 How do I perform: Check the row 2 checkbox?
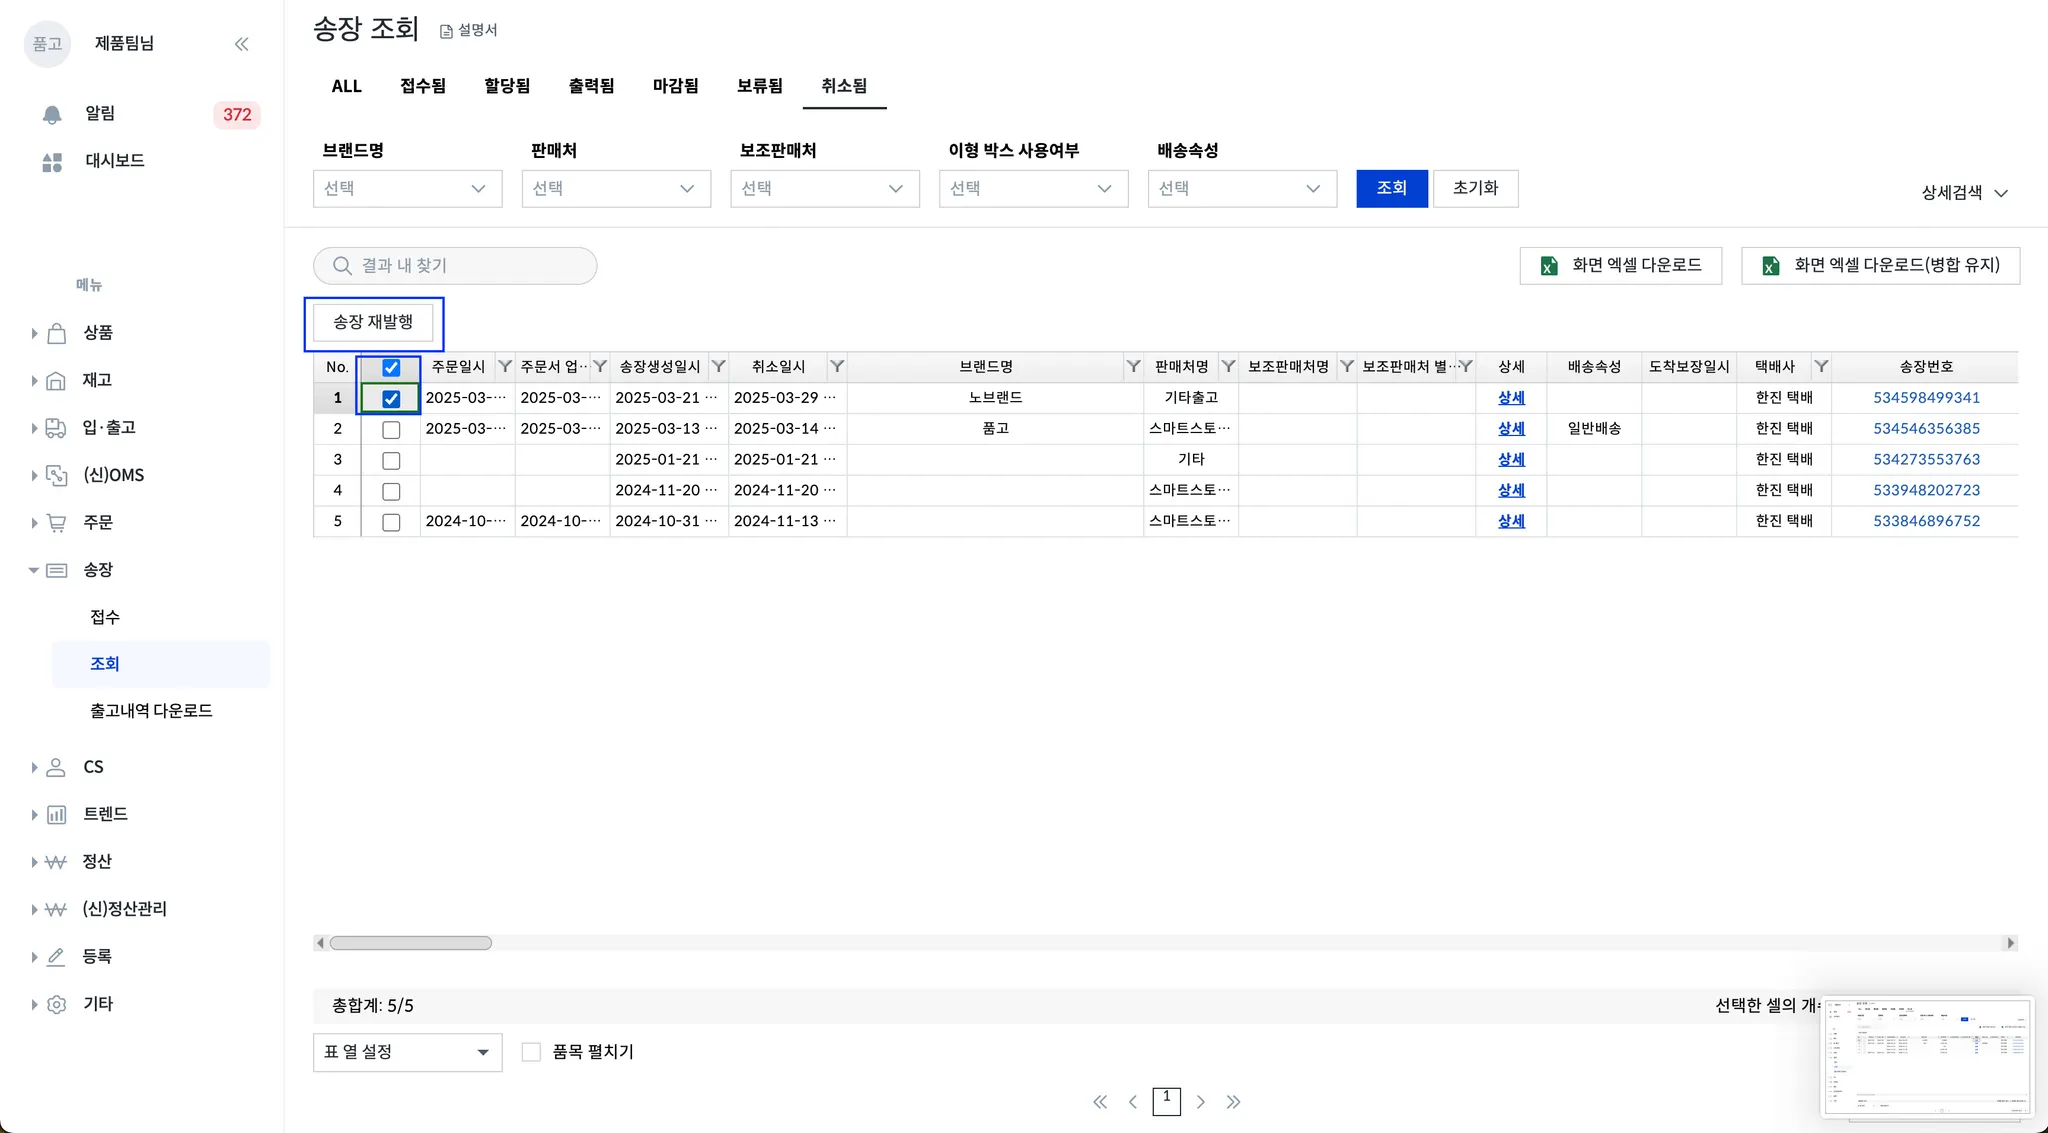391,430
